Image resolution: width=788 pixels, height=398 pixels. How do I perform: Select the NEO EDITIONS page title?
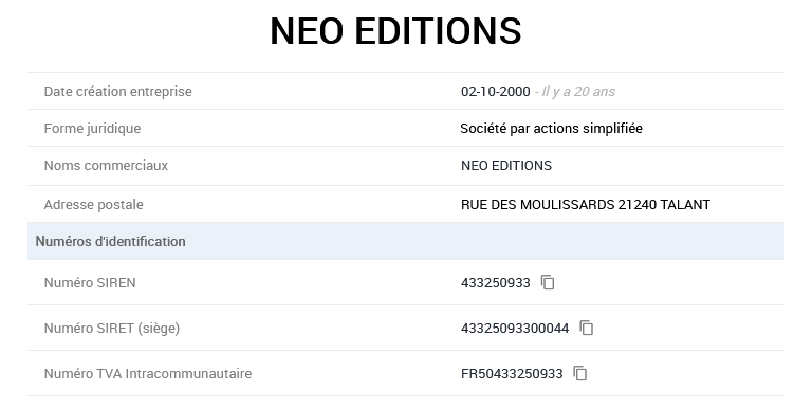(x=396, y=31)
